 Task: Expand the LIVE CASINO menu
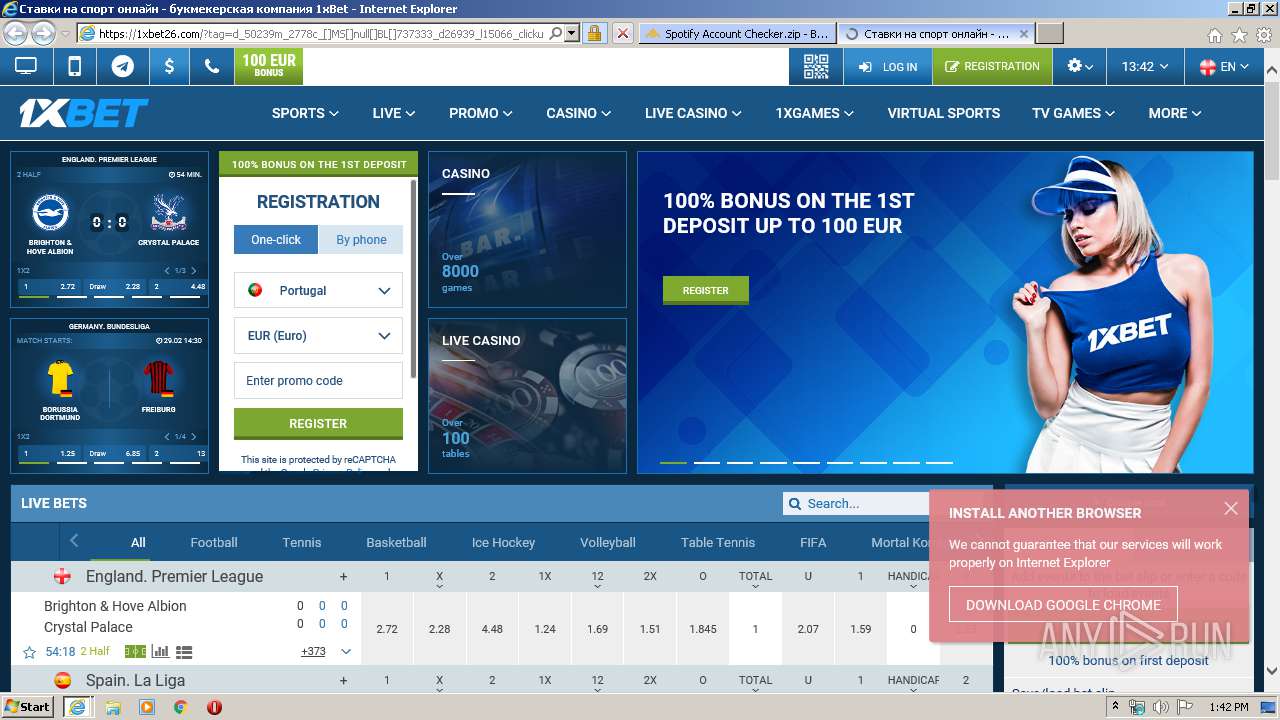point(693,113)
